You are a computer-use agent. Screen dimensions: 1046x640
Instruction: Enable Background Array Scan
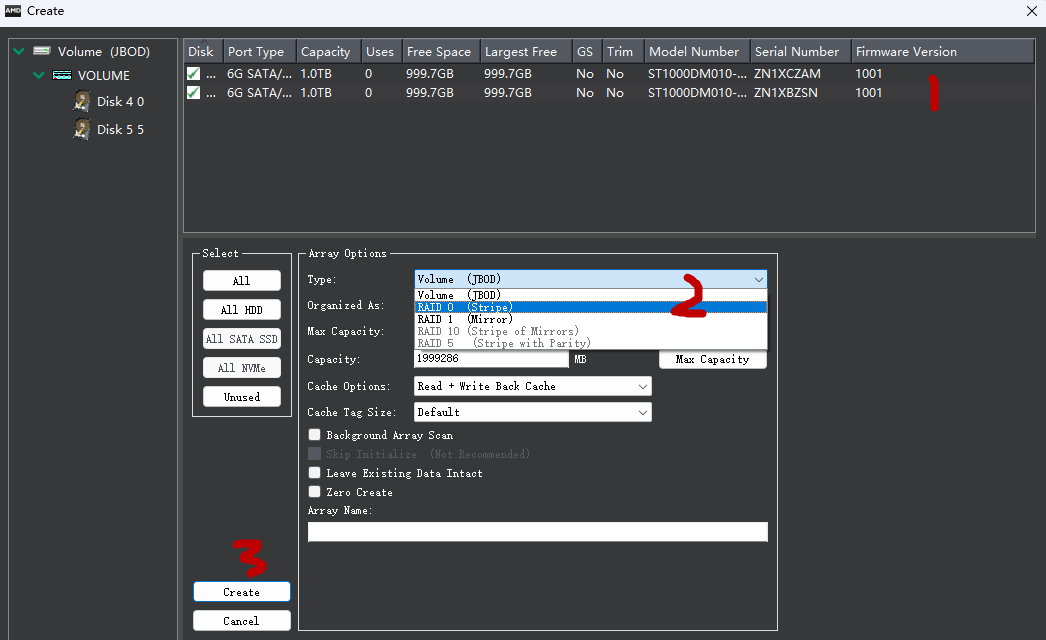click(x=314, y=434)
